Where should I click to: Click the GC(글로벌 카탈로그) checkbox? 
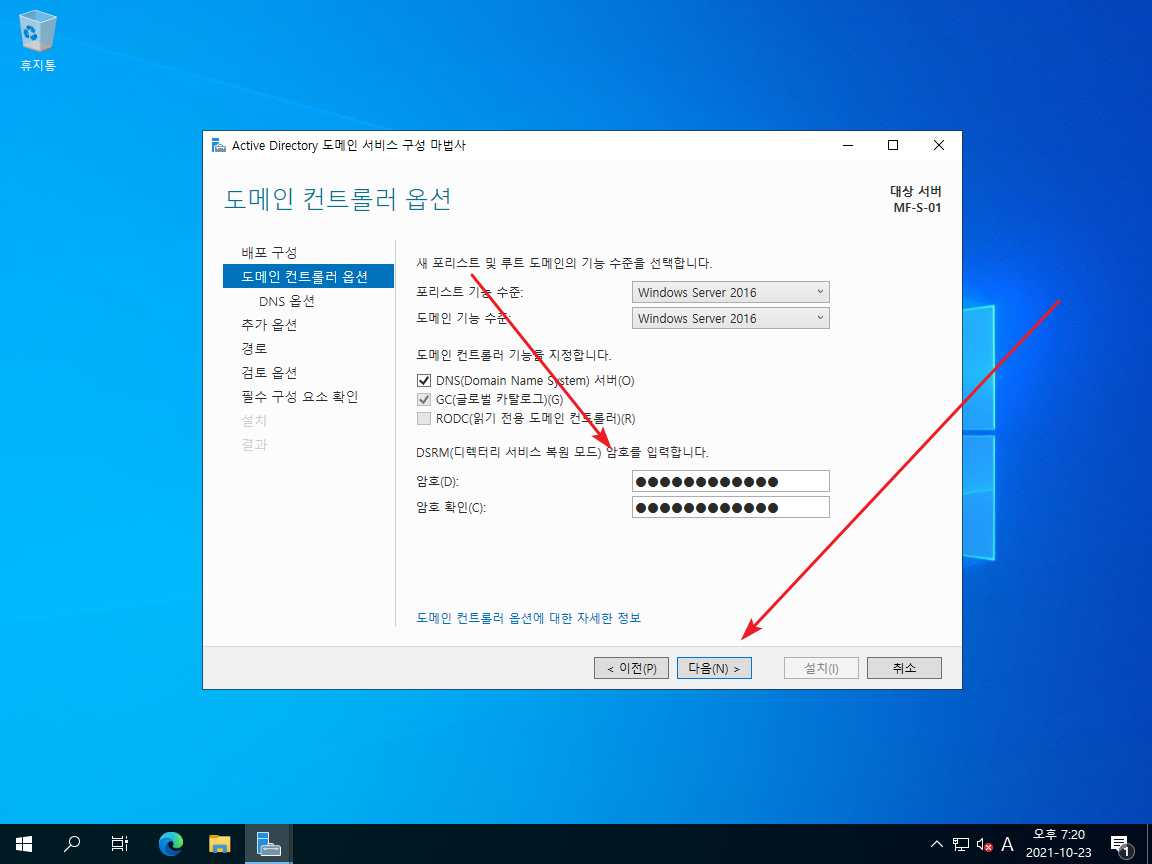click(424, 400)
